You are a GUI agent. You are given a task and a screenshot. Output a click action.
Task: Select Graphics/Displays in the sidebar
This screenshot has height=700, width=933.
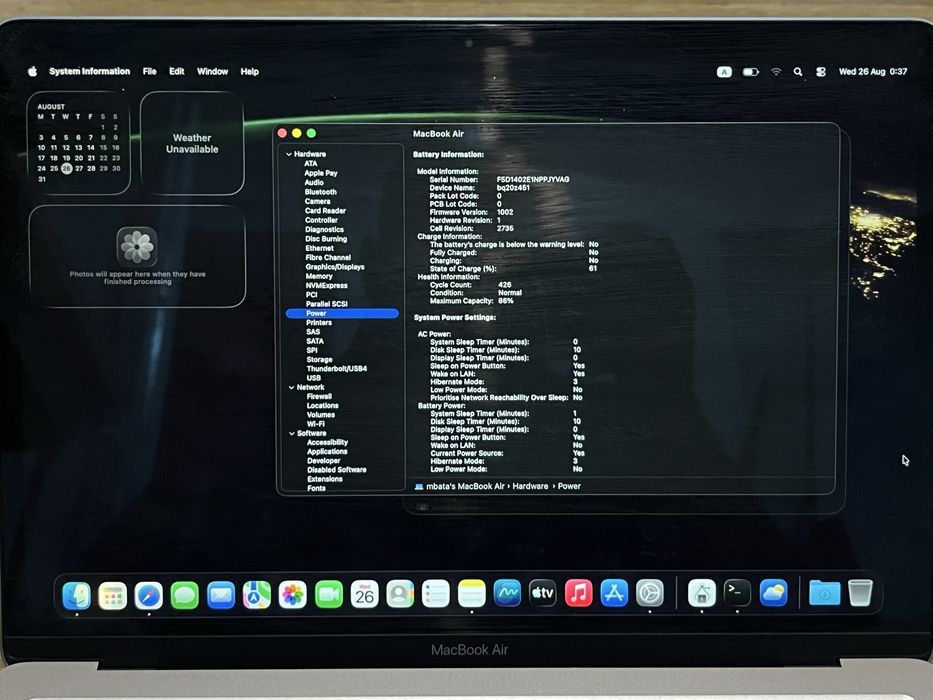pyautogui.click(x=335, y=267)
